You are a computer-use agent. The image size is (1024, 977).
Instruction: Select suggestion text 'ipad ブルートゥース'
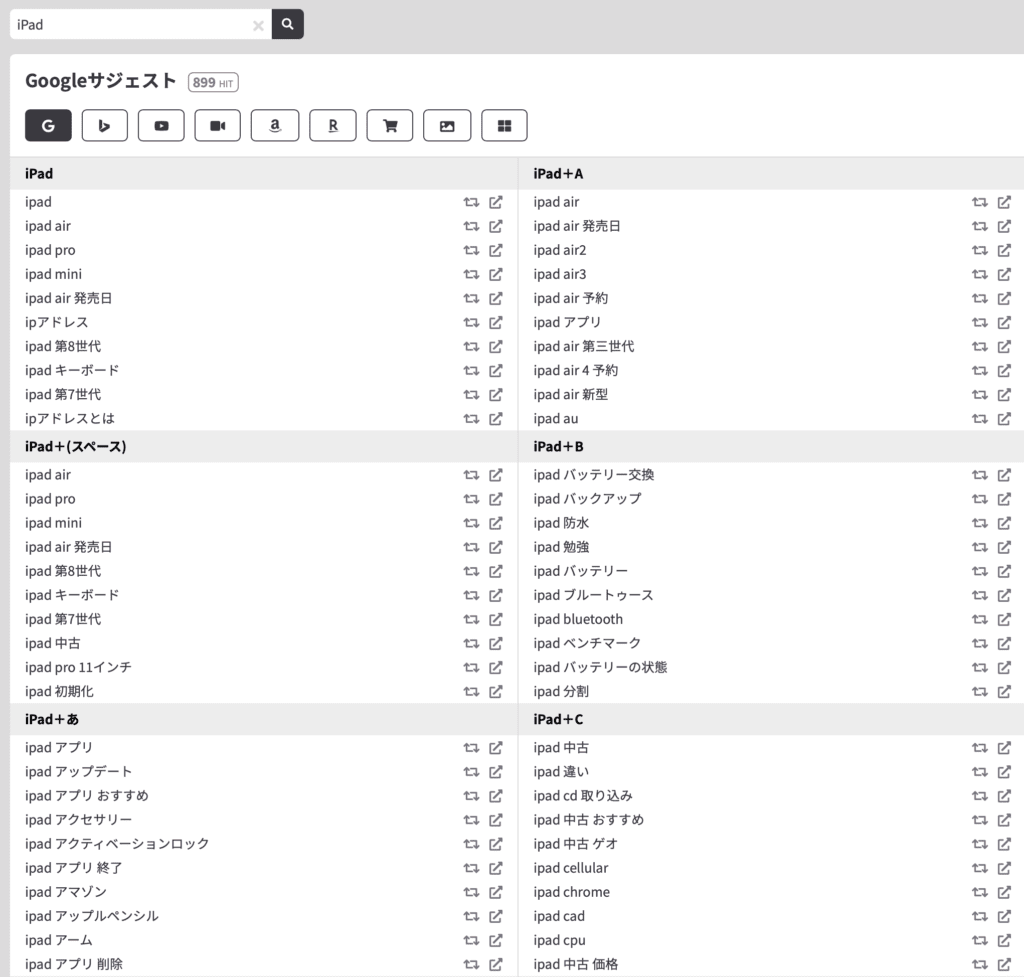(593, 595)
